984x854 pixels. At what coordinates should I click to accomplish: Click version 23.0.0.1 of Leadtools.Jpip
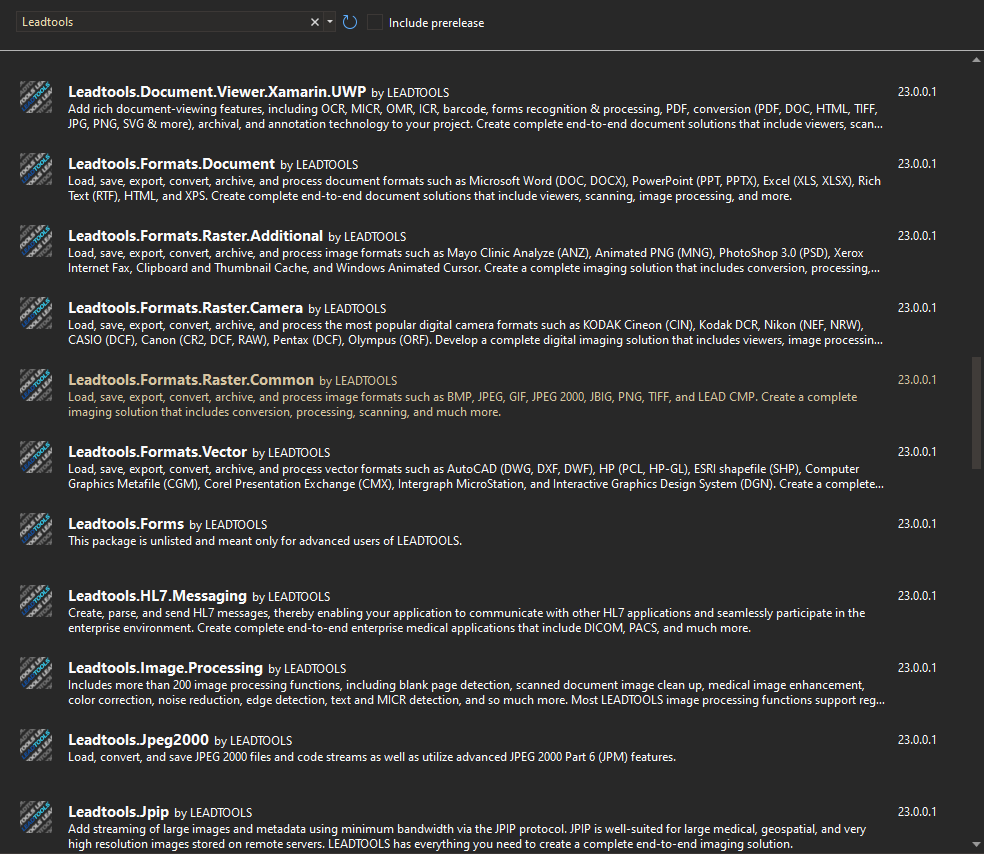pyautogui.click(x=917, y=812)
